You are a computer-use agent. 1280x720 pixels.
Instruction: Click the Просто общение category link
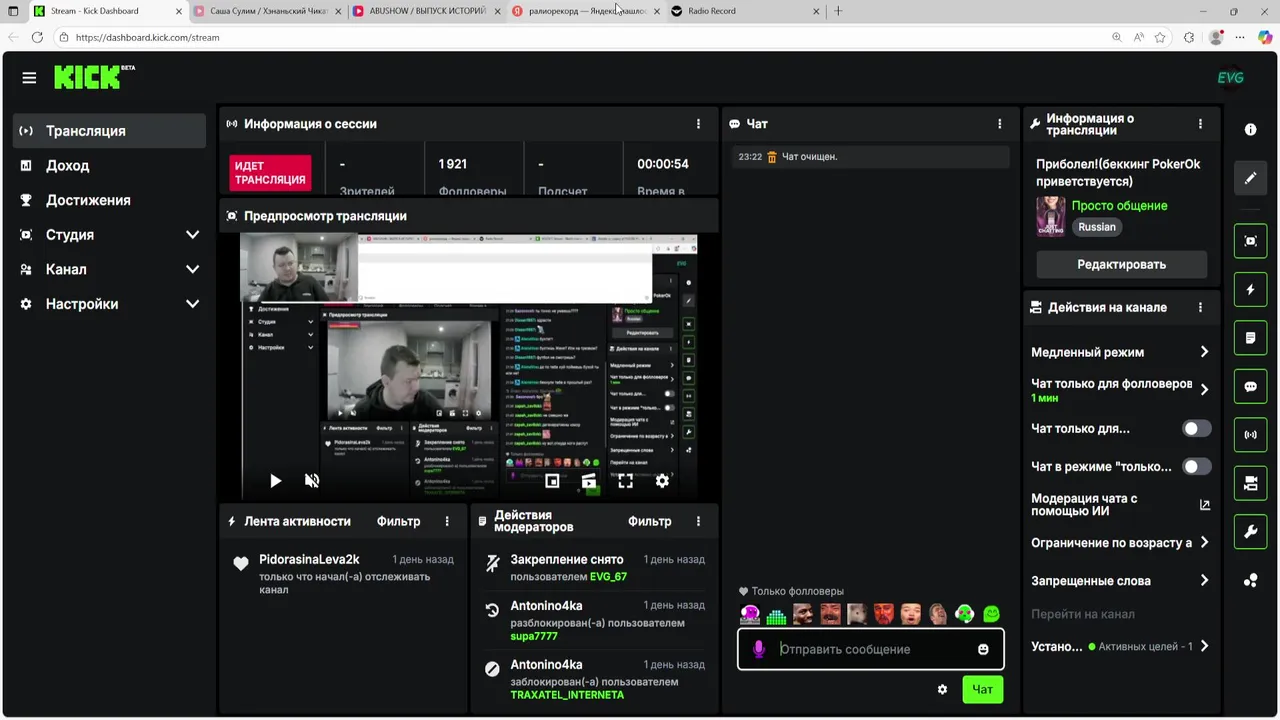1119,205
